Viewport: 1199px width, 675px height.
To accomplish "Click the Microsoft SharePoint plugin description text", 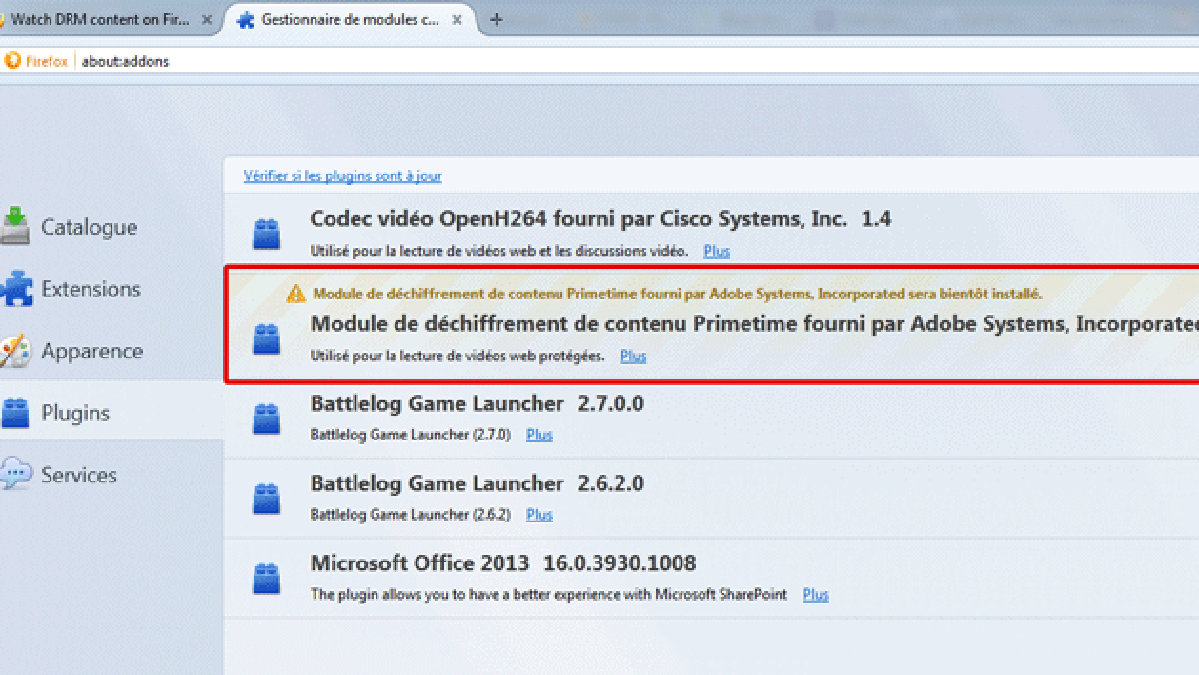I will pyautogui.click(x=548, y=594).
